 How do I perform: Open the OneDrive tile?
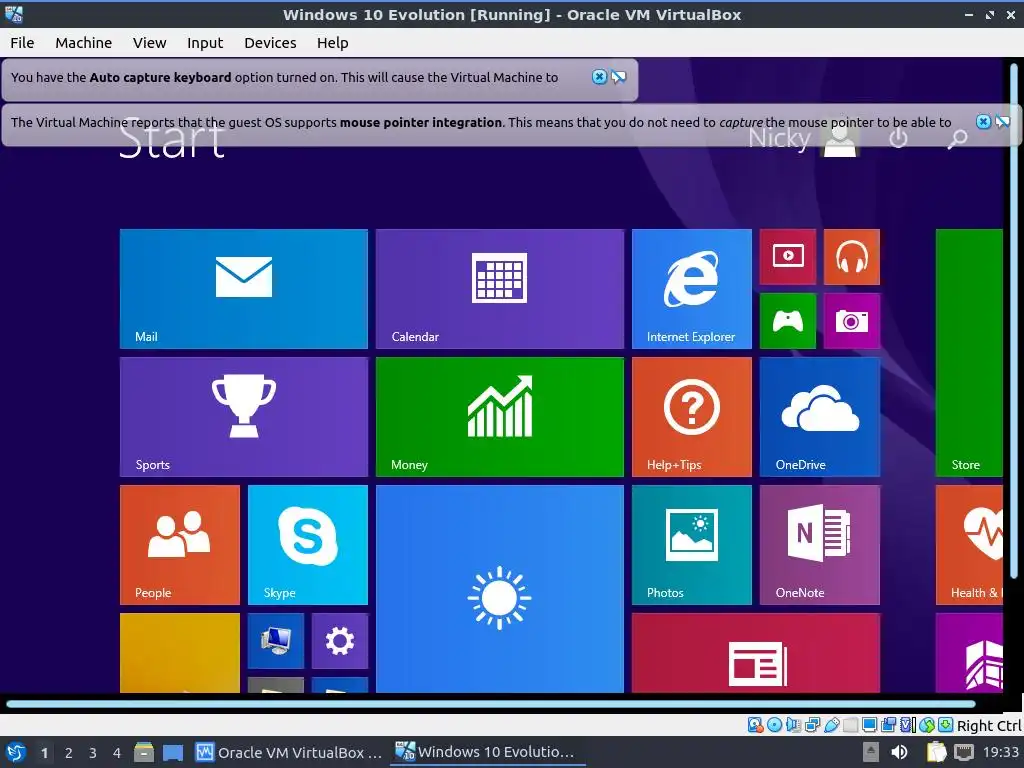coord(820,417)
